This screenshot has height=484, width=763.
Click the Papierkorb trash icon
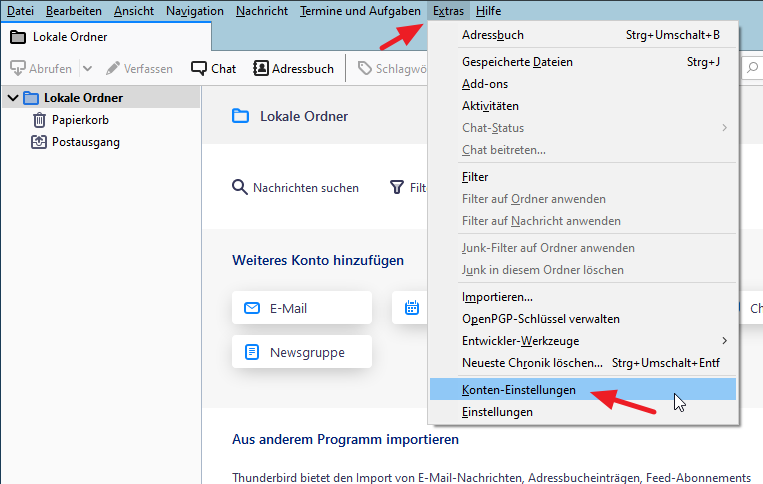pyautogui.click(x=39, y=120)
